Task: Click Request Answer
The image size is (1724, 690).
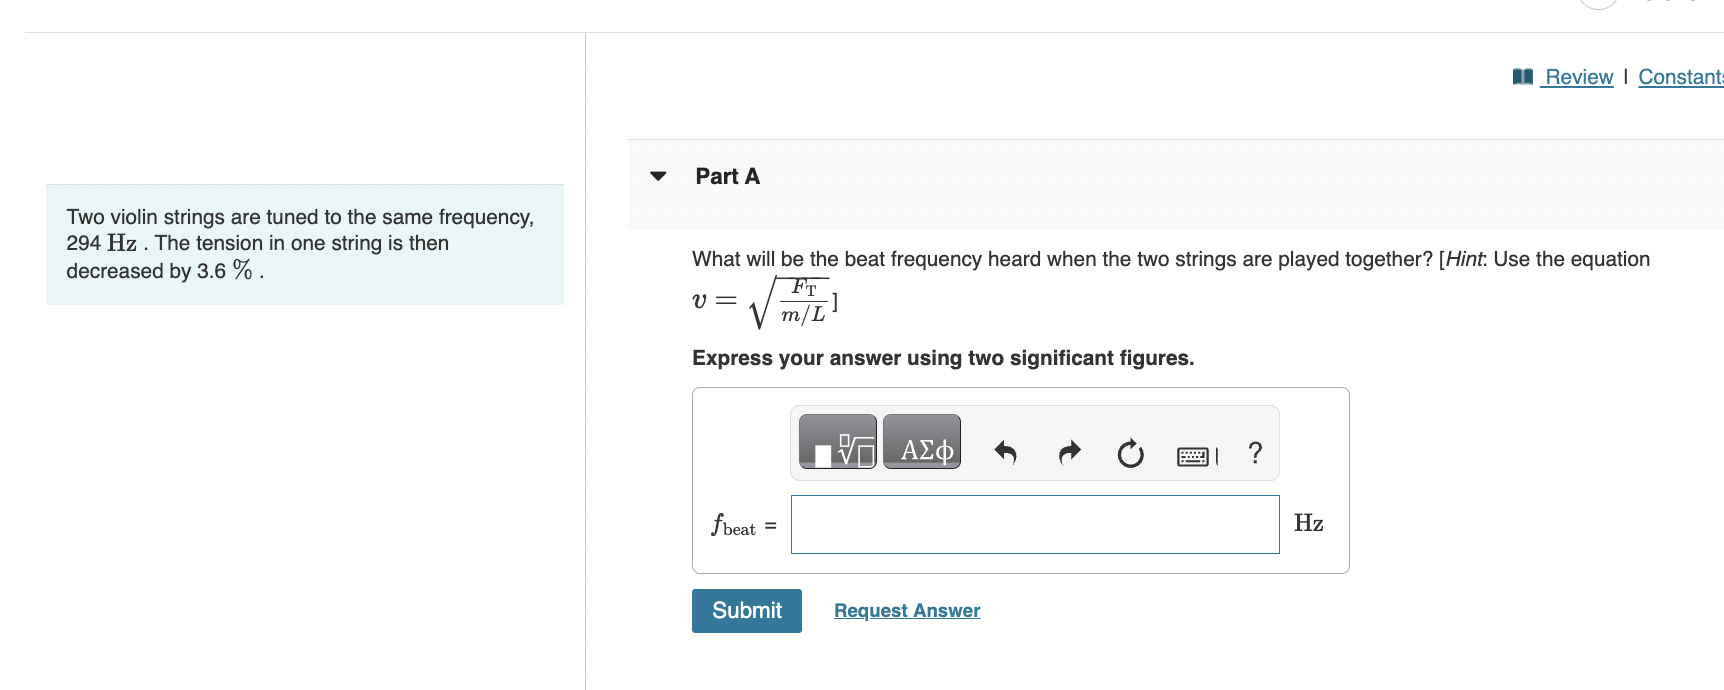Action: (906, 610)
